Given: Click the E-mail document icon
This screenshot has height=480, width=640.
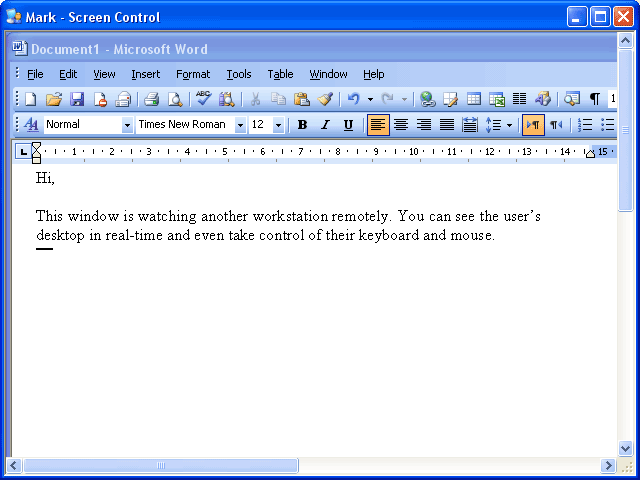Looking at the screenshot, I should pyautogui.click(x=123, y=99).
